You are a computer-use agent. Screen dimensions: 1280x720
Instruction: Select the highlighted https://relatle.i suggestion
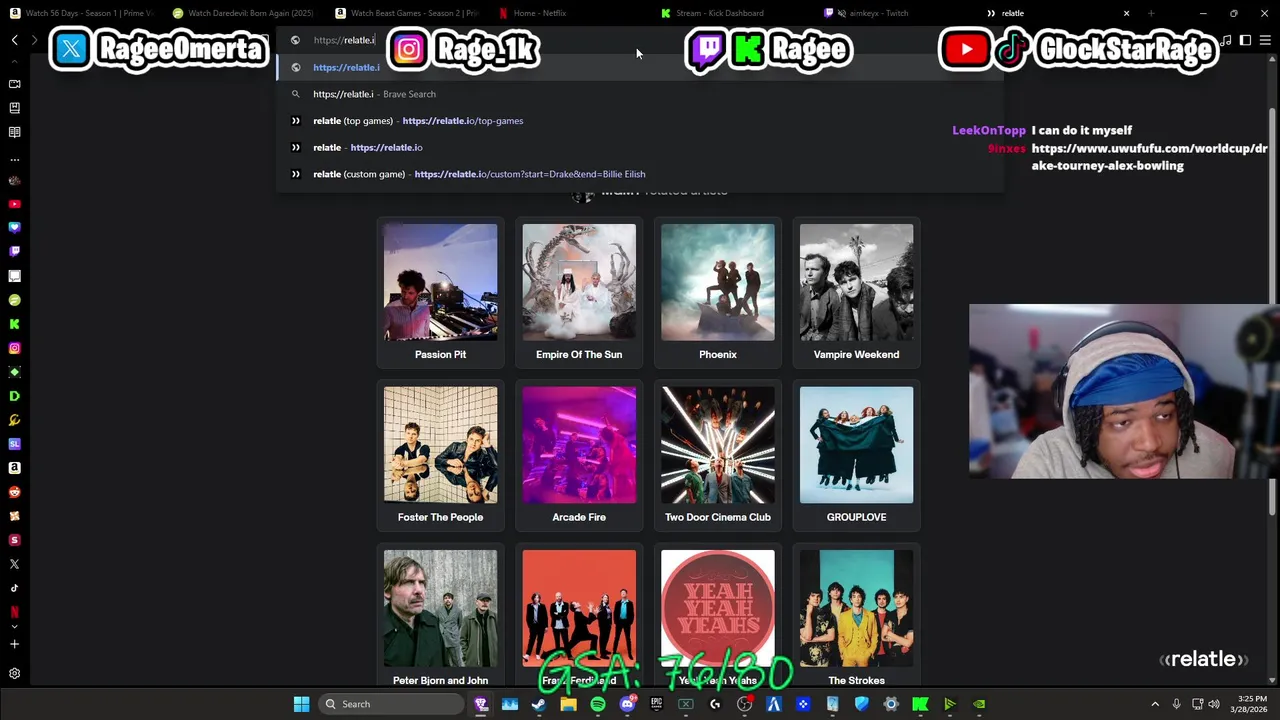[640, 67]
